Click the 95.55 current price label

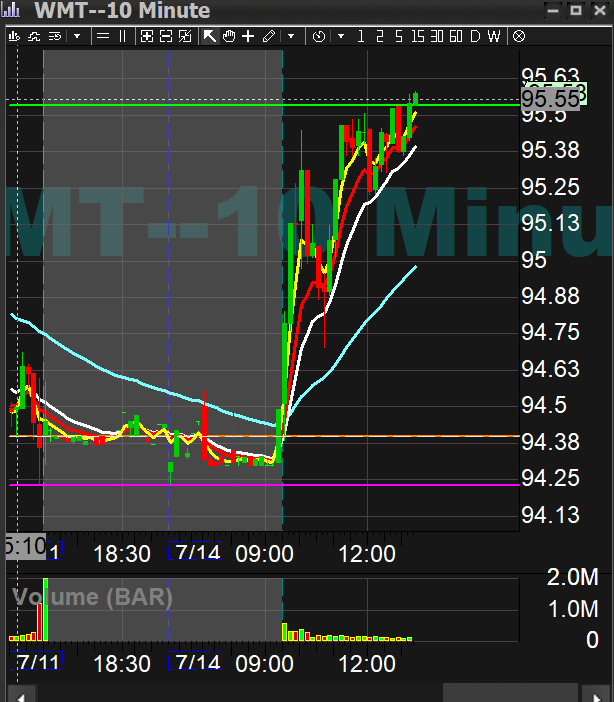(550, 98)
